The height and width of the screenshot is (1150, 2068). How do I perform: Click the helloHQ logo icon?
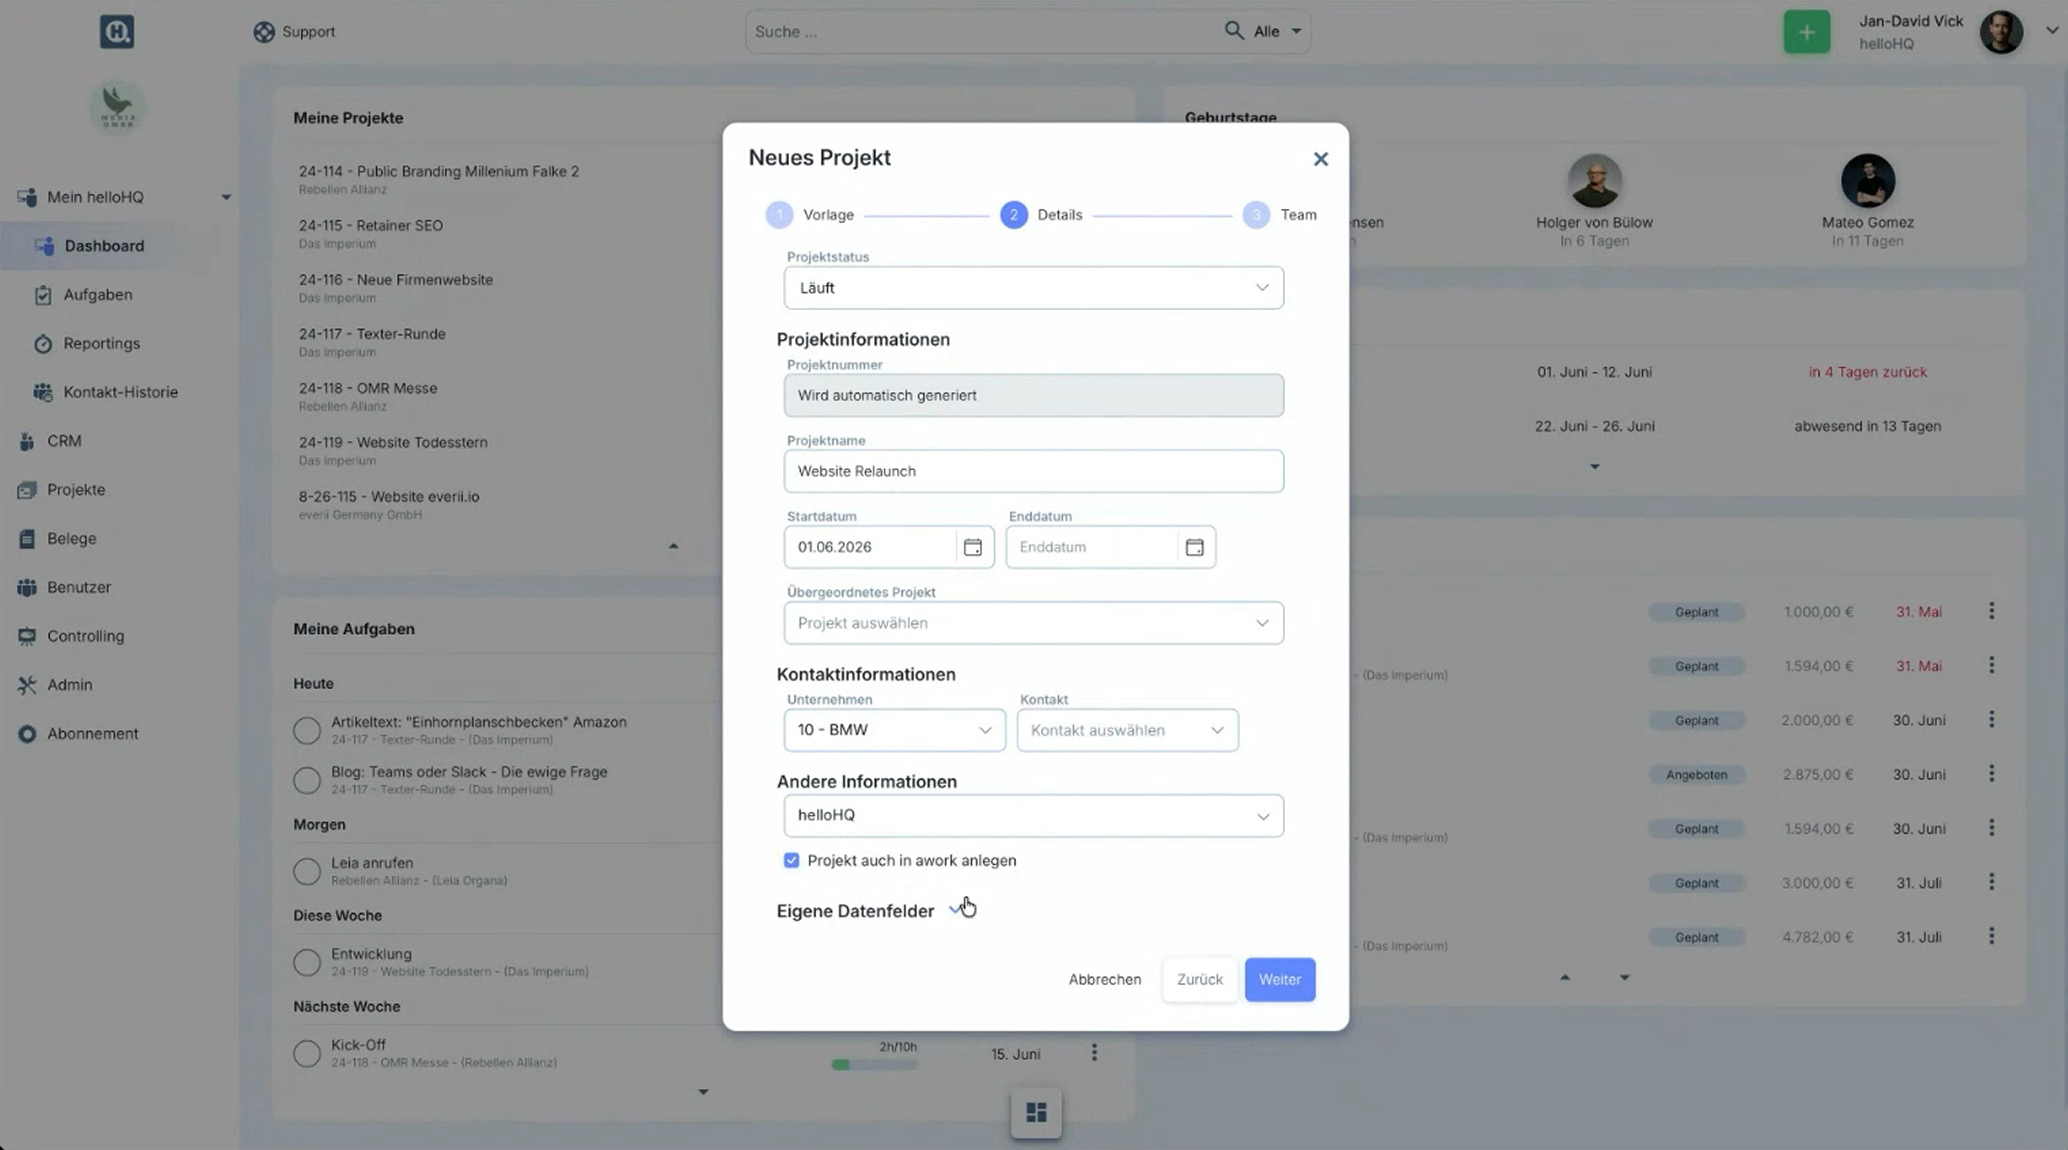117,32
